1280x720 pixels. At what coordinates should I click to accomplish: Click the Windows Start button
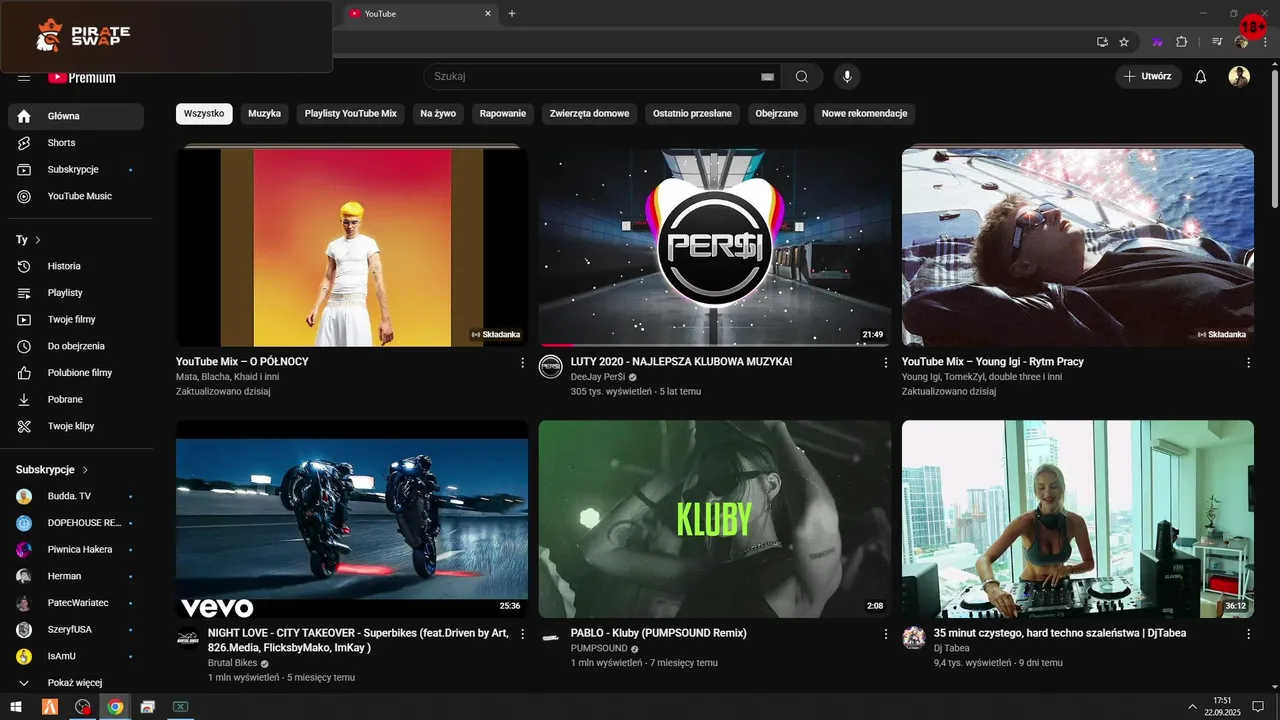tap(16, 707)
